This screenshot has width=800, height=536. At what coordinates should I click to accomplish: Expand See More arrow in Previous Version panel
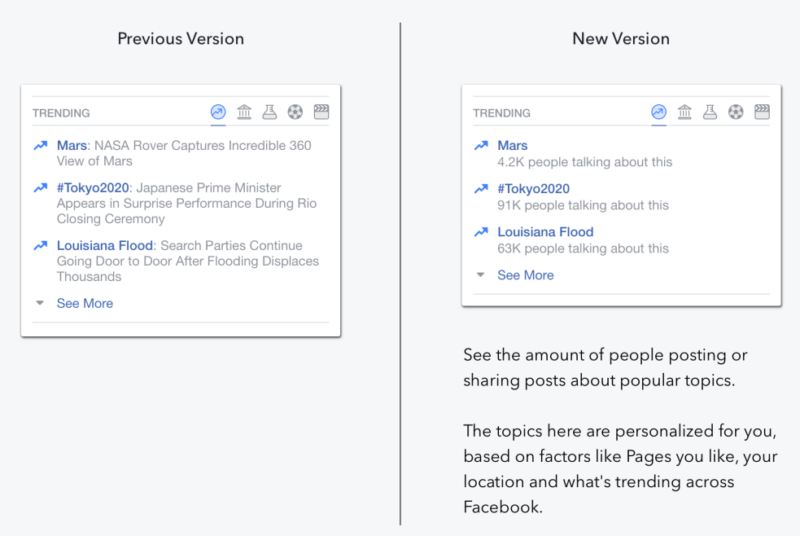tap(39, 303)
